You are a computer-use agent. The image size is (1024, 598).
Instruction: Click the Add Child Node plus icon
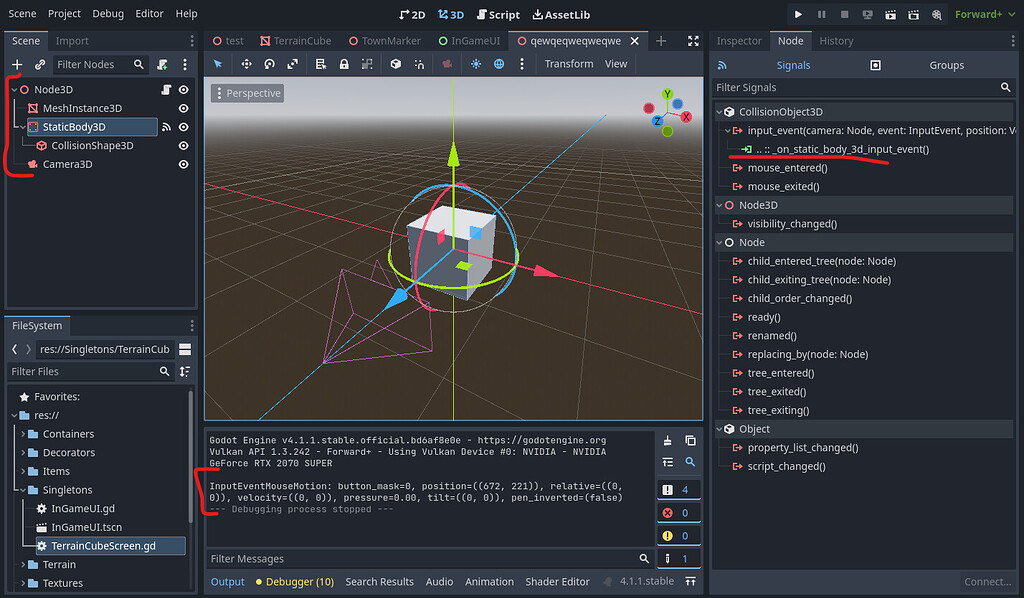point(17,64)
